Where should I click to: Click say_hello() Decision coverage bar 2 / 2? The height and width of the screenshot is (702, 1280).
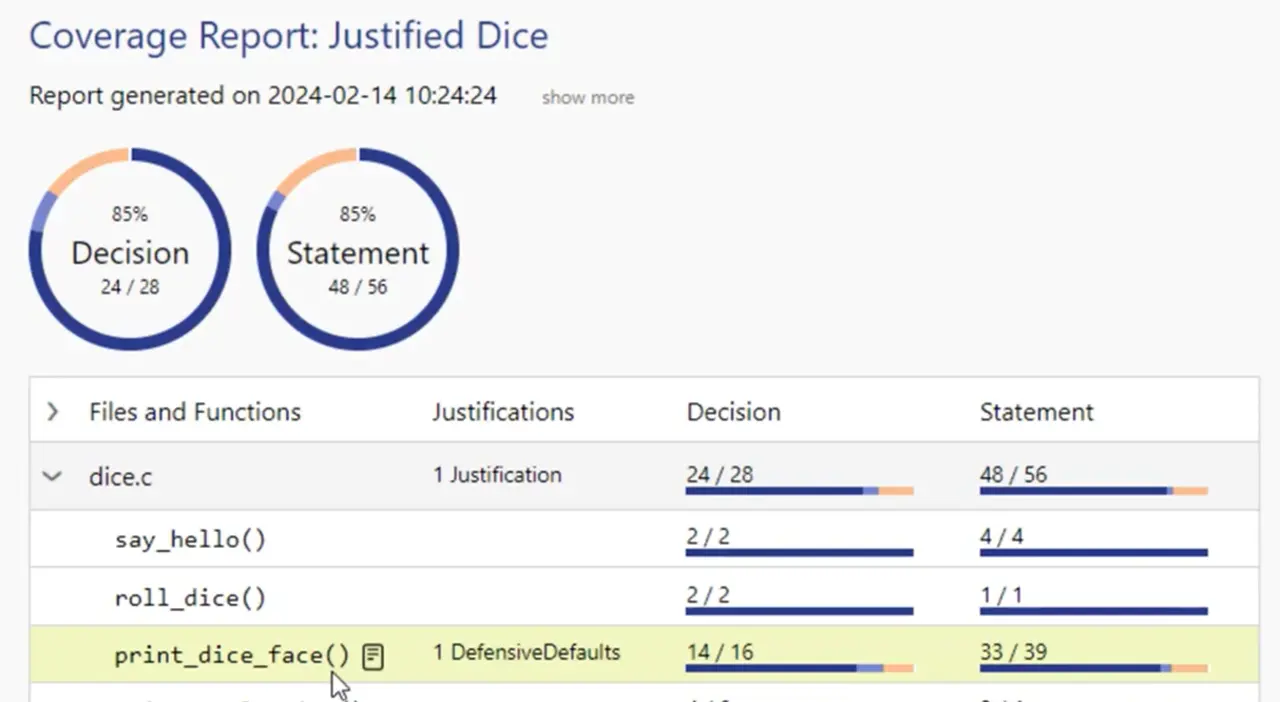click(x=799, y=552)
